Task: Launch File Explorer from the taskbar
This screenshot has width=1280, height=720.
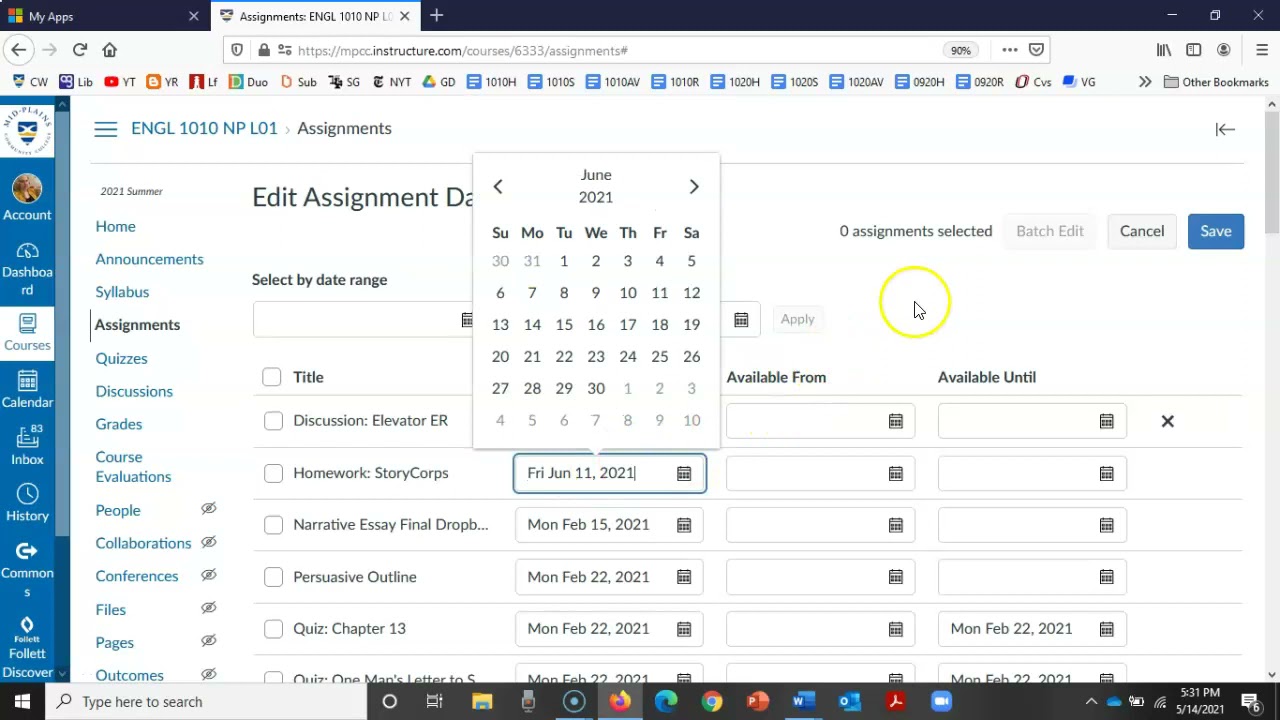Action: pyautogui.click(x=482, y=701)
